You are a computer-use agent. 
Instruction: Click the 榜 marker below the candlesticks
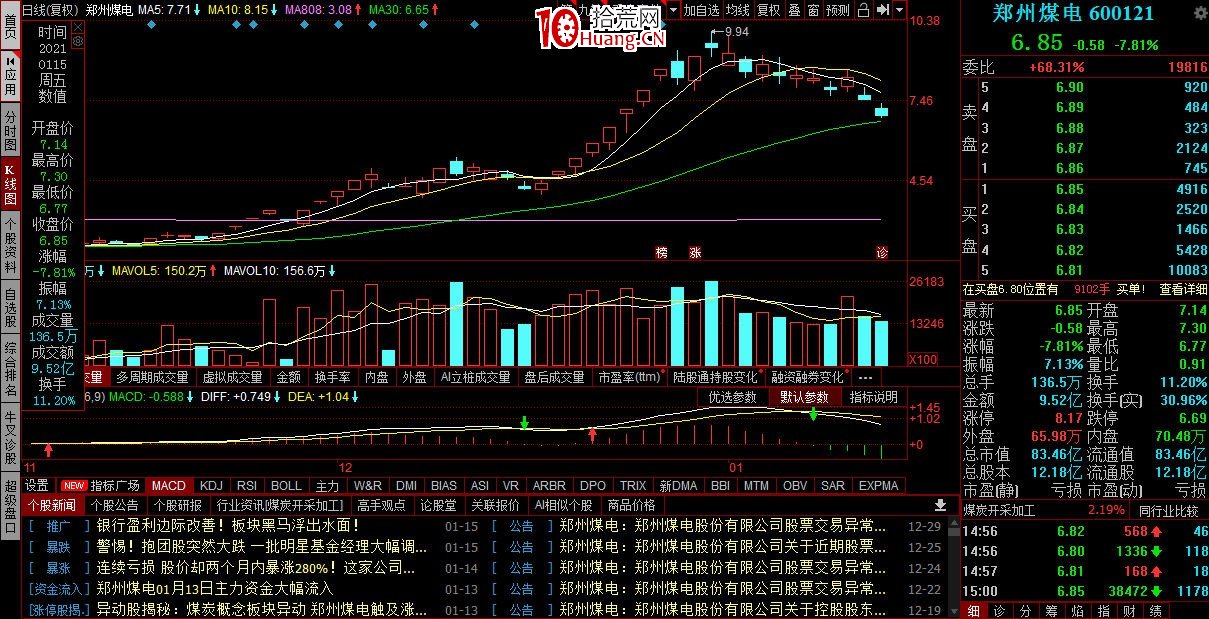coord(661,252)
